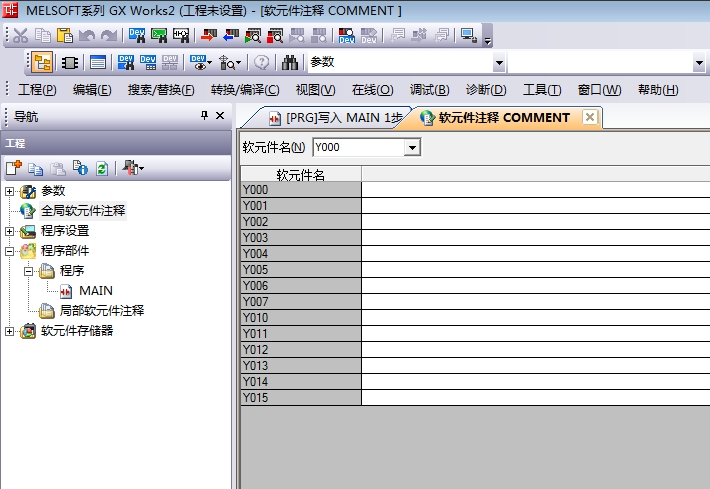Close the 软元件注释 COMMENT tab
The height and width of the screenshot is (489, 710).
[x=590, y=117]
